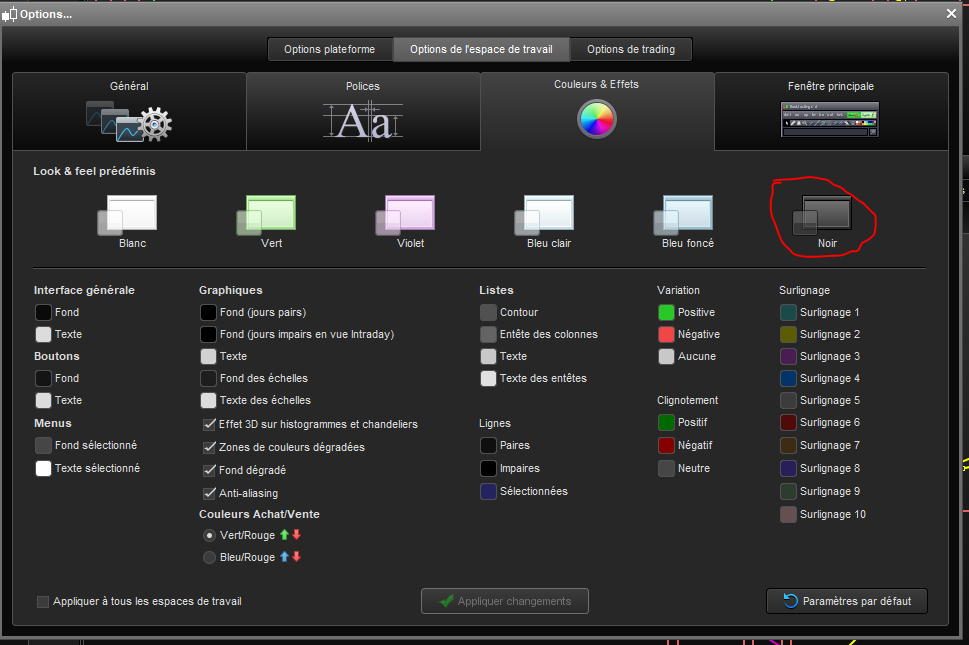The image size is (969, 645).
Task: Pick Variation Positive green swatch
Action: pos(666,312)
